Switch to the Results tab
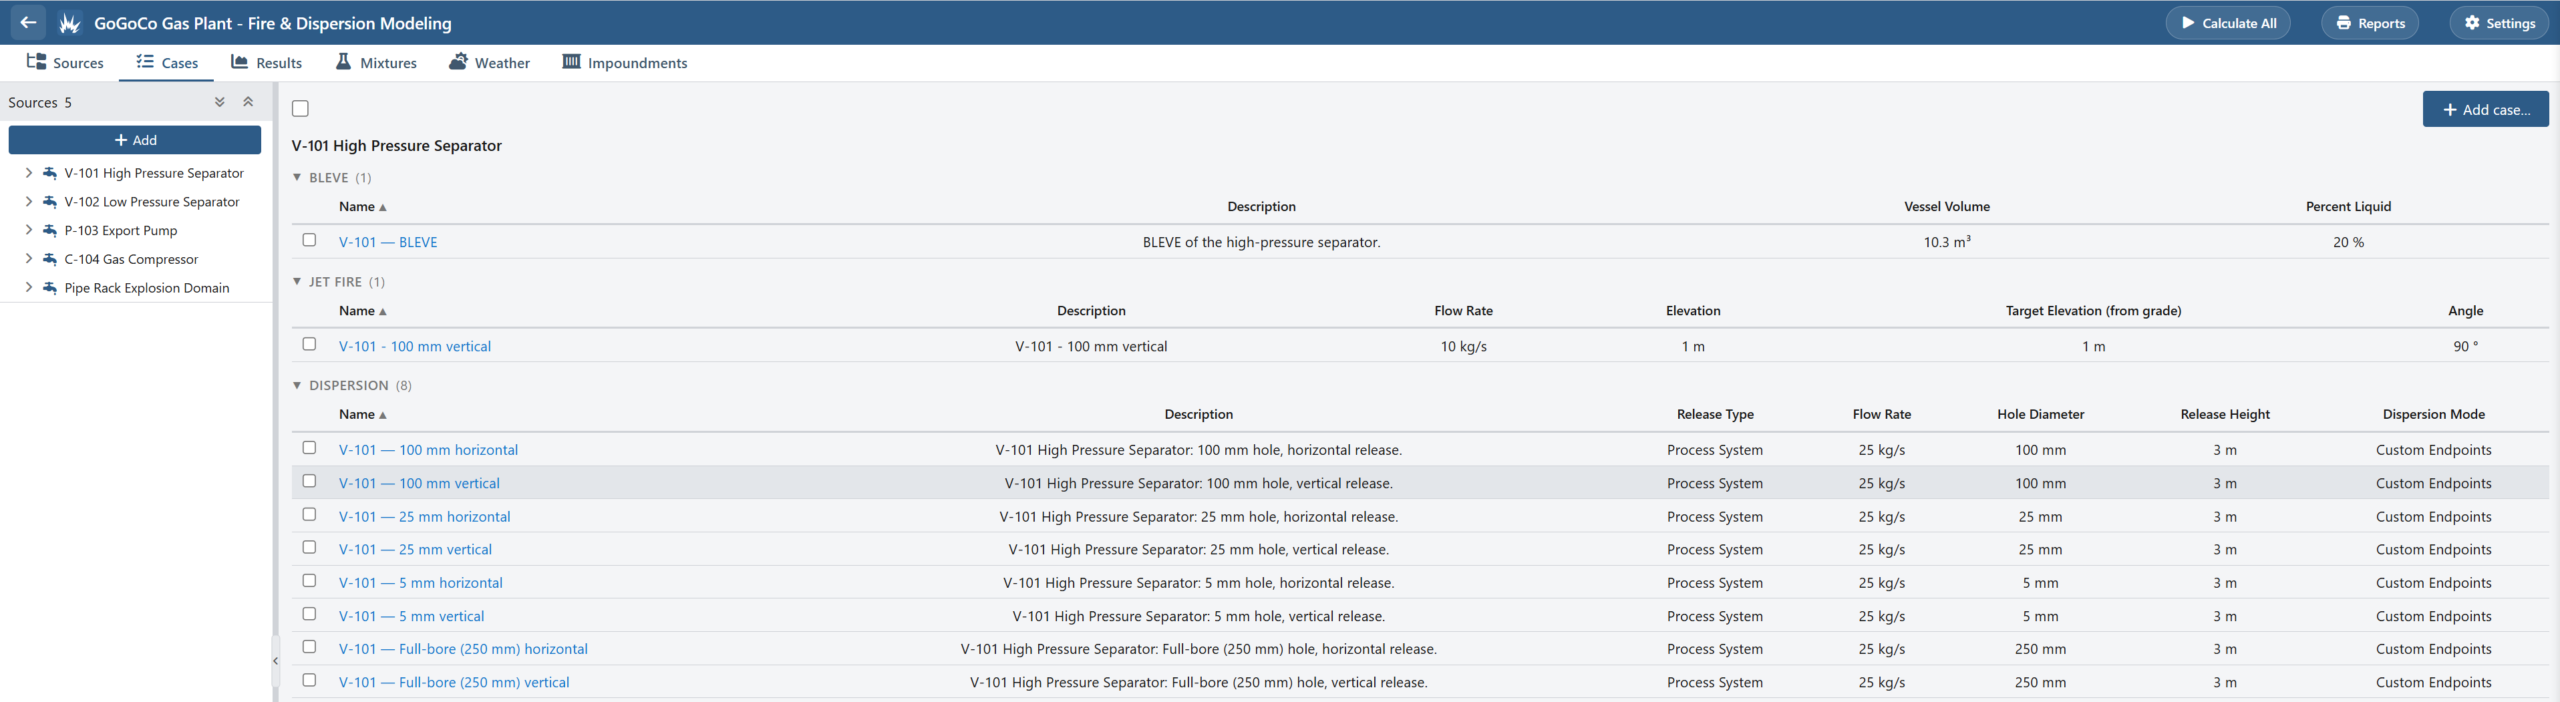This screenshot has height=702, width=2560. coord(266,63)
